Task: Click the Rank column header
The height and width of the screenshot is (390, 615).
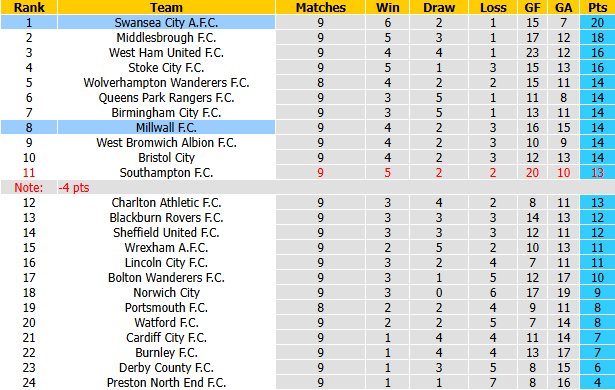Action: [29, 7]
